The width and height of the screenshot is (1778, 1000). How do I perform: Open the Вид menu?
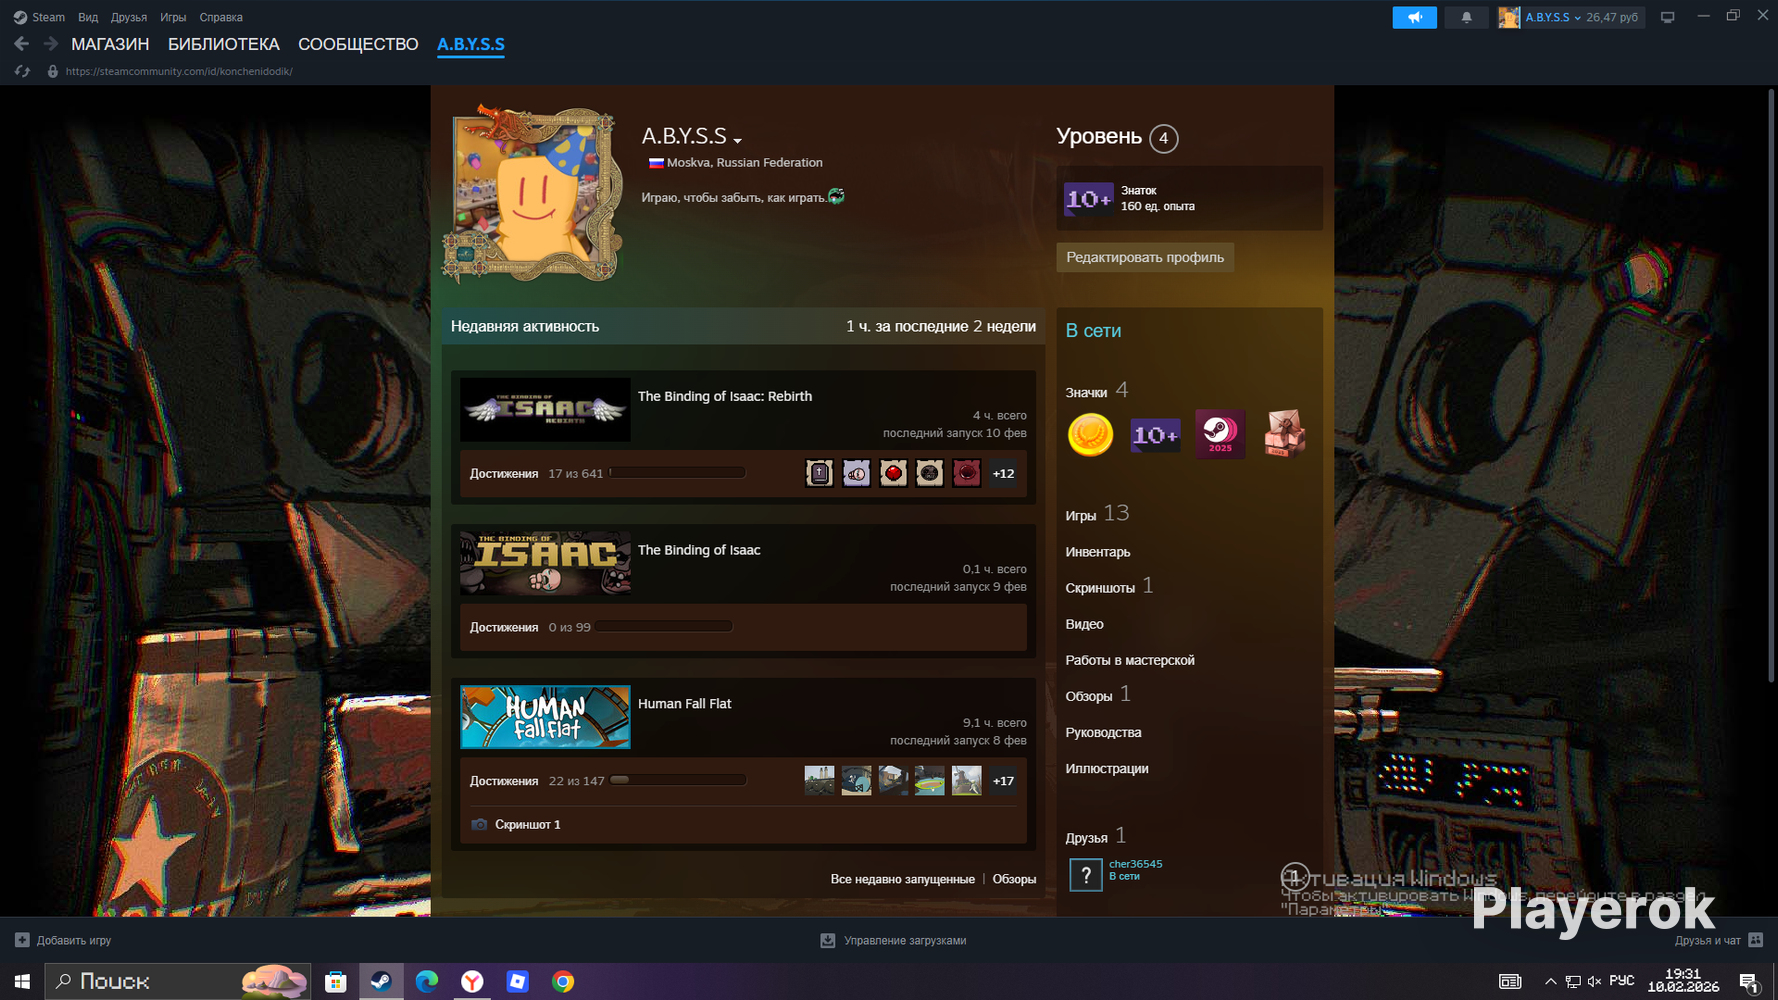88,17
